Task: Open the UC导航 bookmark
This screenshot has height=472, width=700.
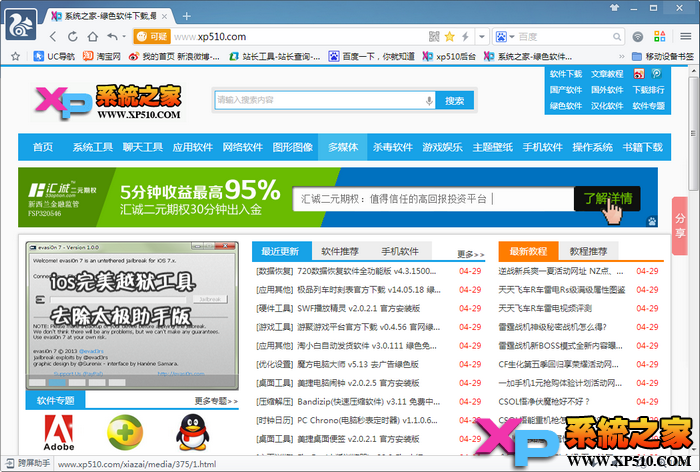Action: pyautogui.click(x=54, y=56)
